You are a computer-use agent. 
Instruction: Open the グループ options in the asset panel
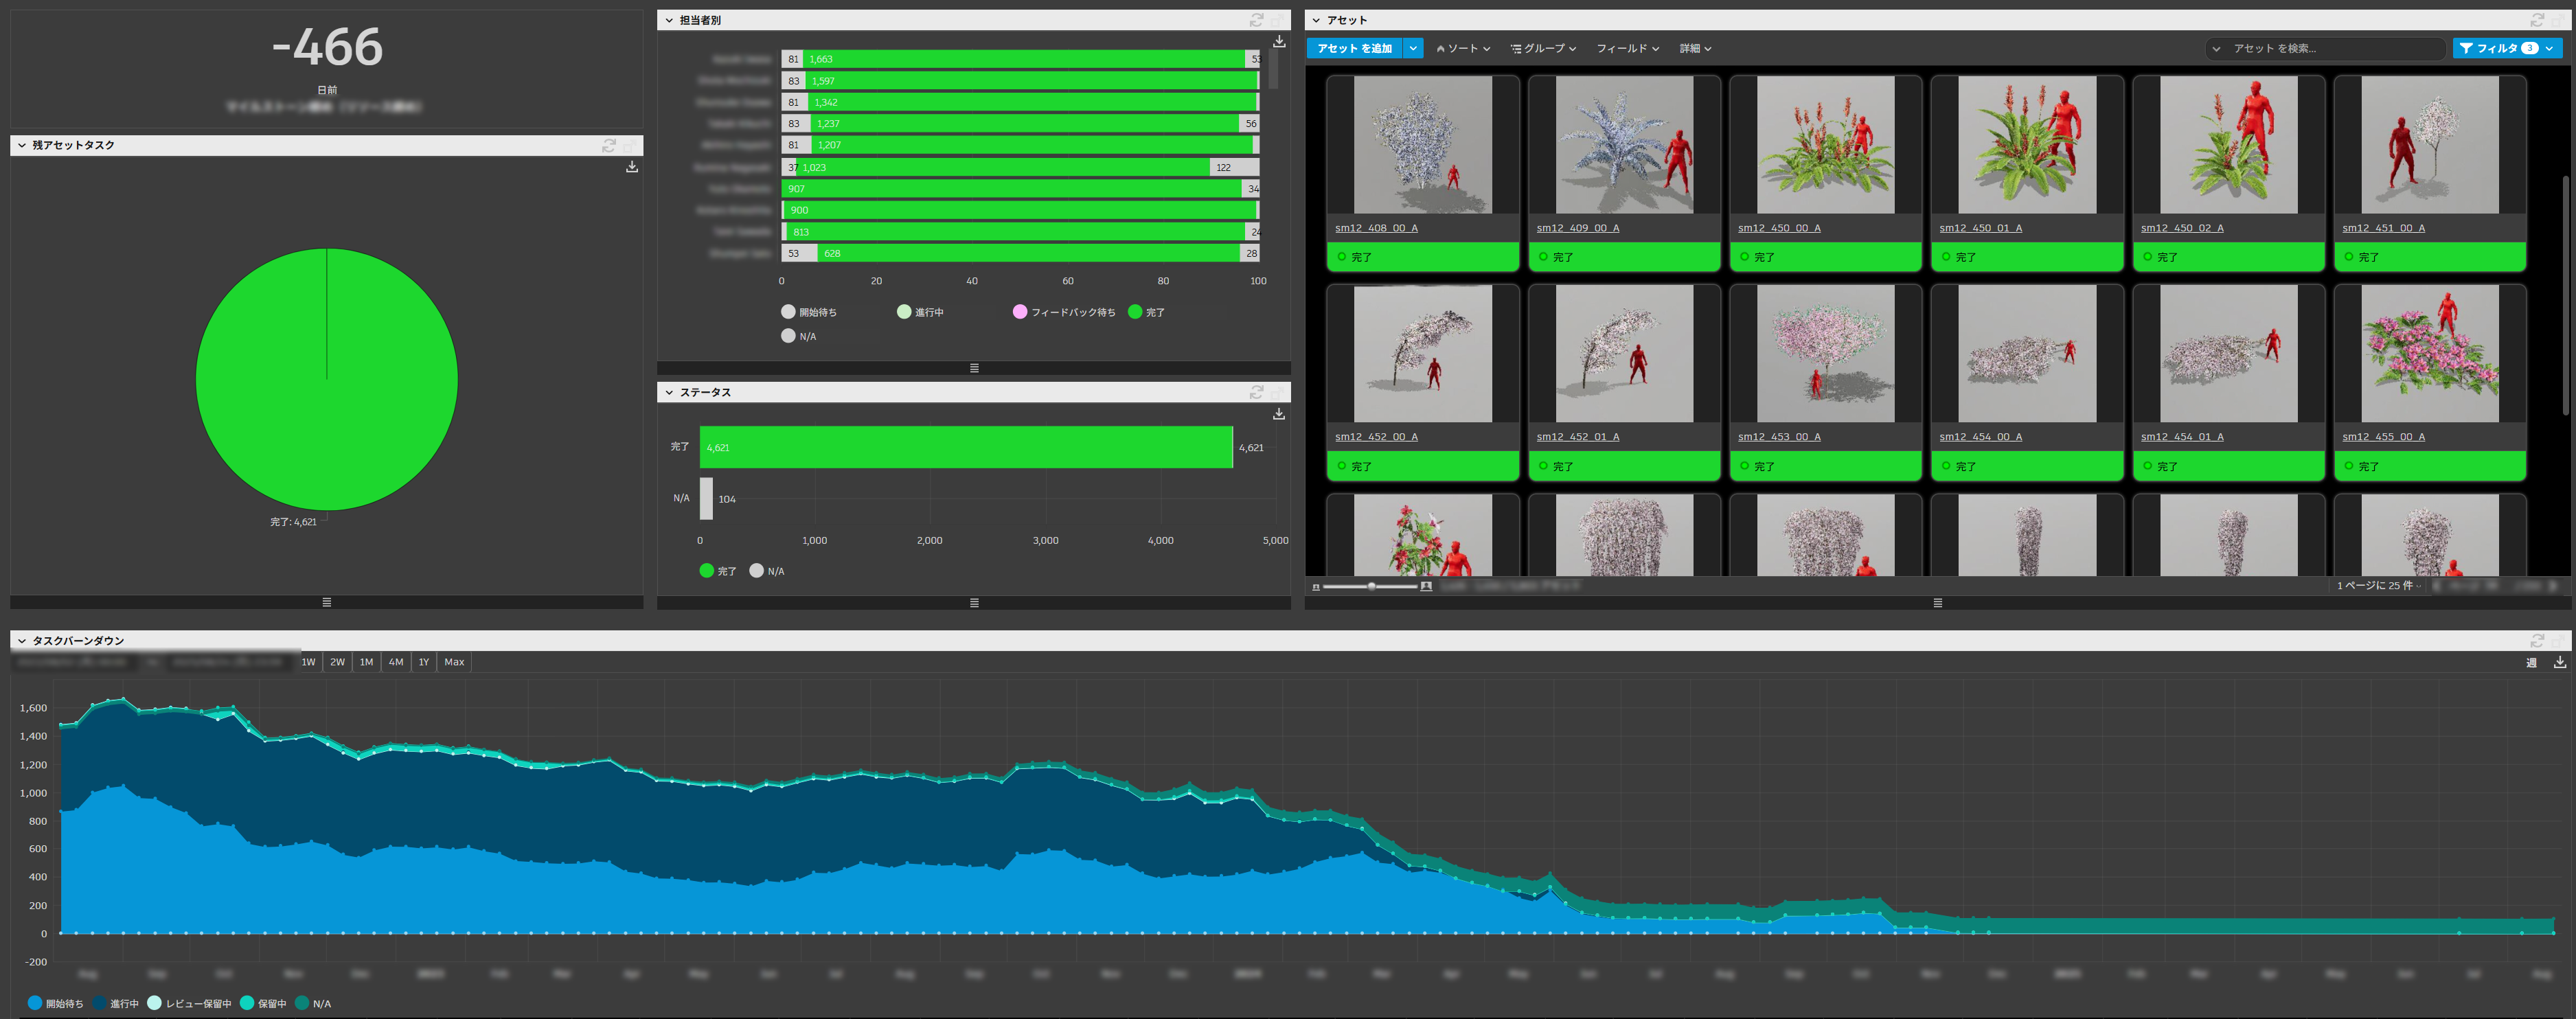[x=1544, y=48]
